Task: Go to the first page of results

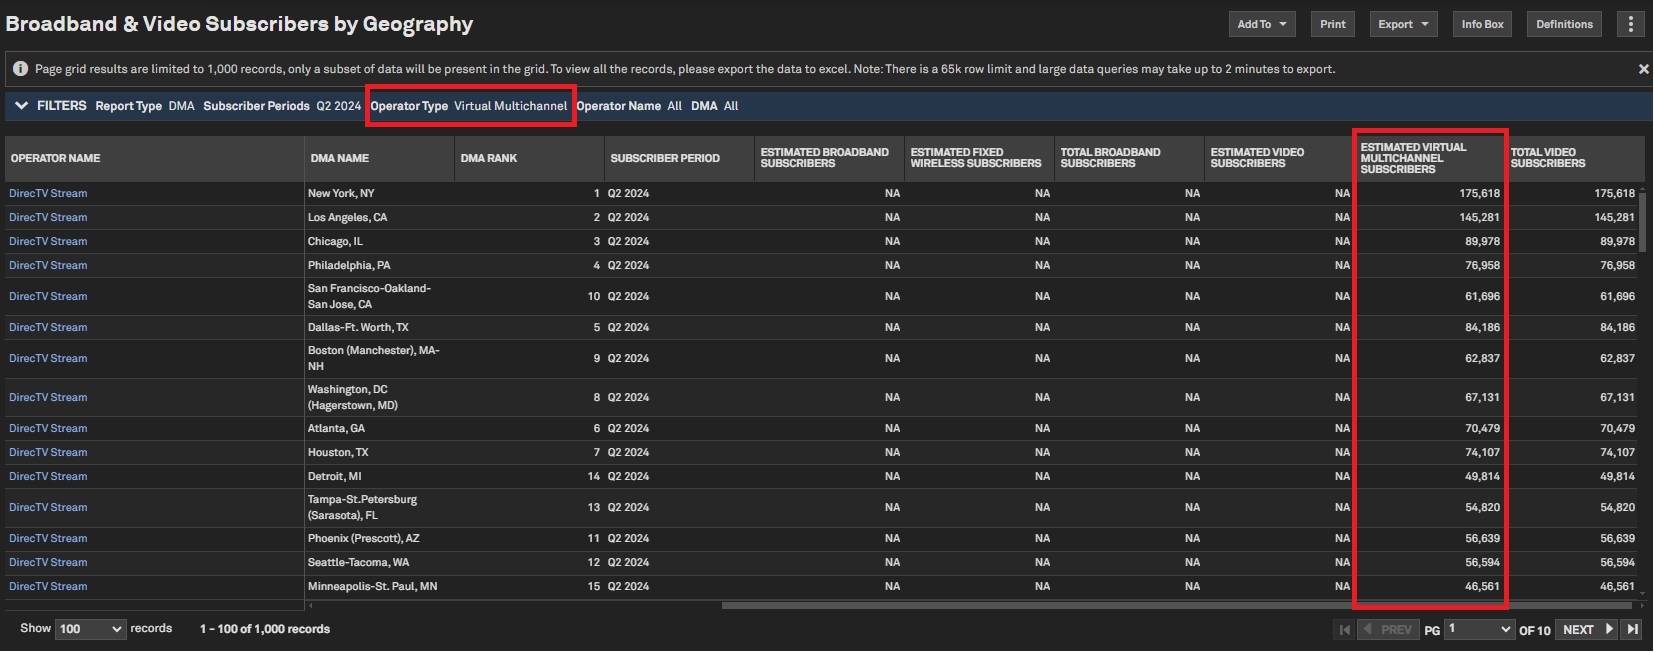Action: [1344, 629]
